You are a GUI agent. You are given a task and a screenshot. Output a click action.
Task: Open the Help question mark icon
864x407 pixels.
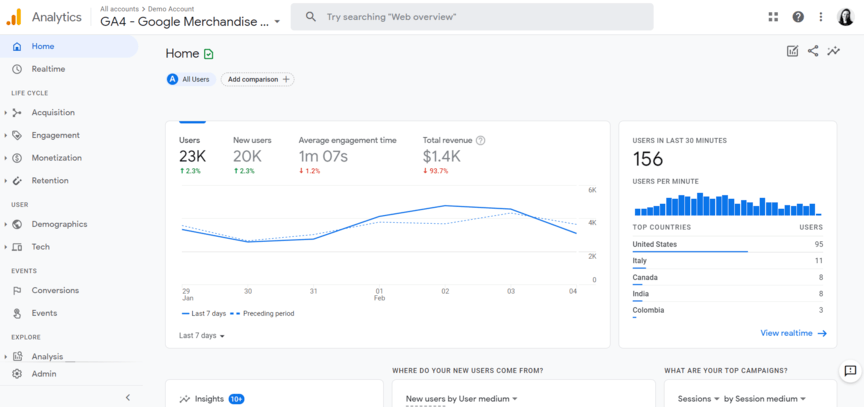798,17
